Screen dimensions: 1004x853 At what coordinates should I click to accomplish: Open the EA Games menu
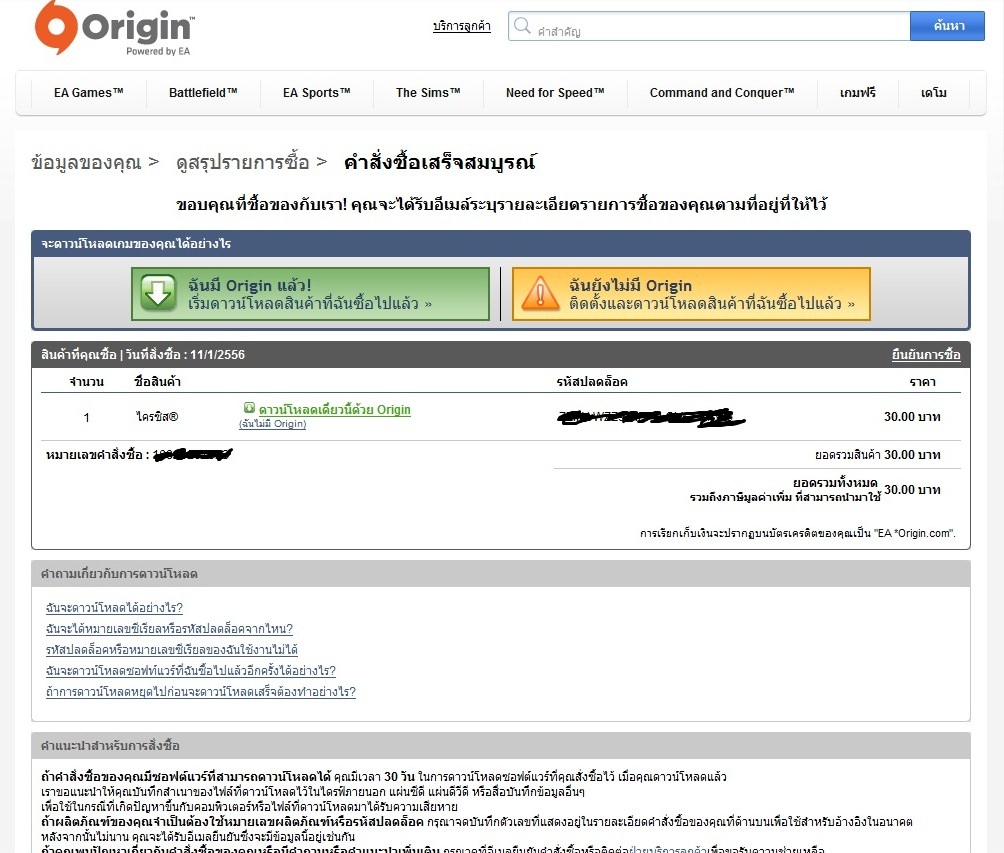tap(88, 93)
